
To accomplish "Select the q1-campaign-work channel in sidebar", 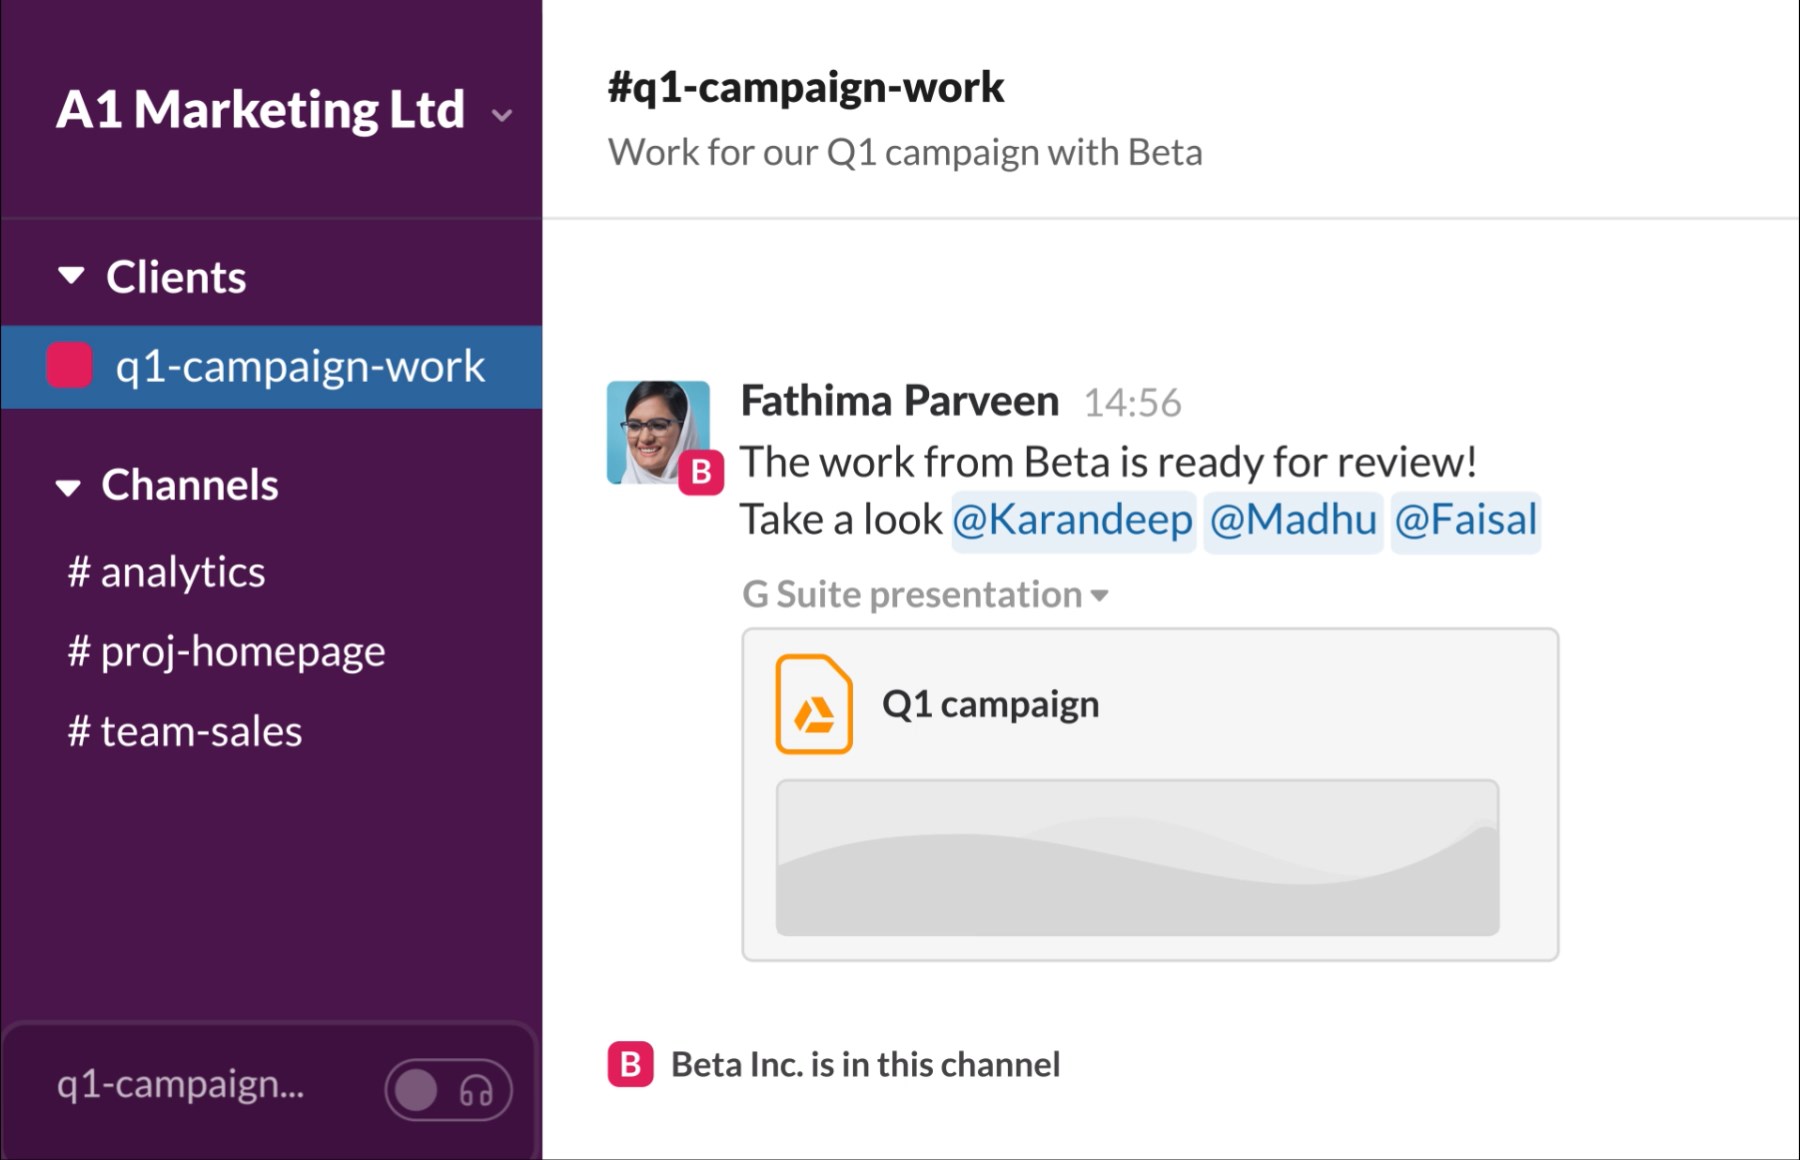I will pyautogui.click(x=299, y=366).
